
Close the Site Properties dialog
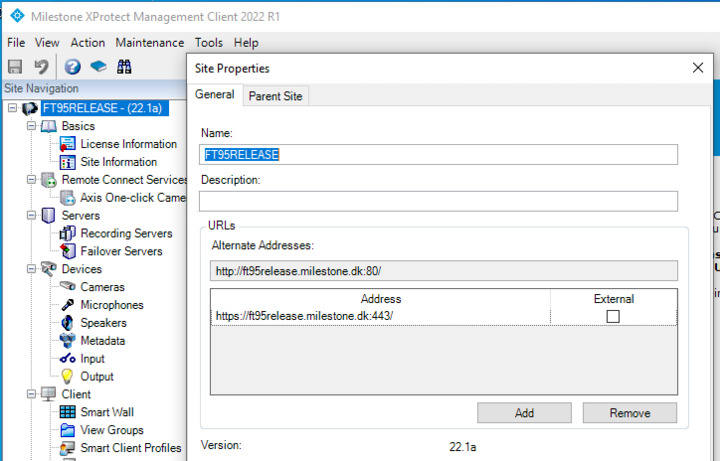[x=698, y=68]
